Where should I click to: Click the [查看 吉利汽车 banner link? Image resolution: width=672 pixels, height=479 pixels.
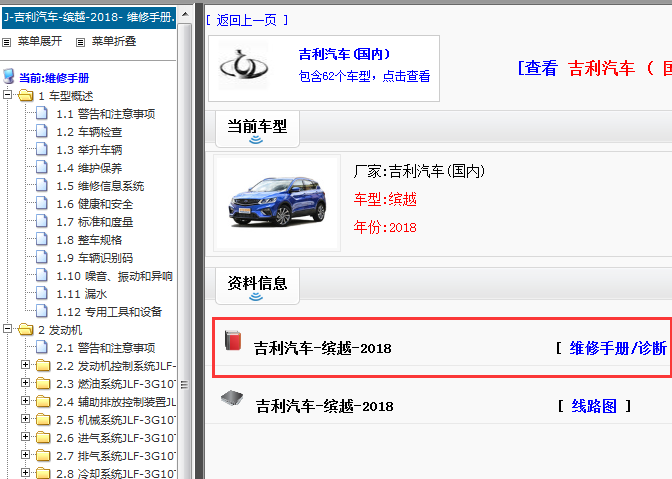click(x=594, y=68)
